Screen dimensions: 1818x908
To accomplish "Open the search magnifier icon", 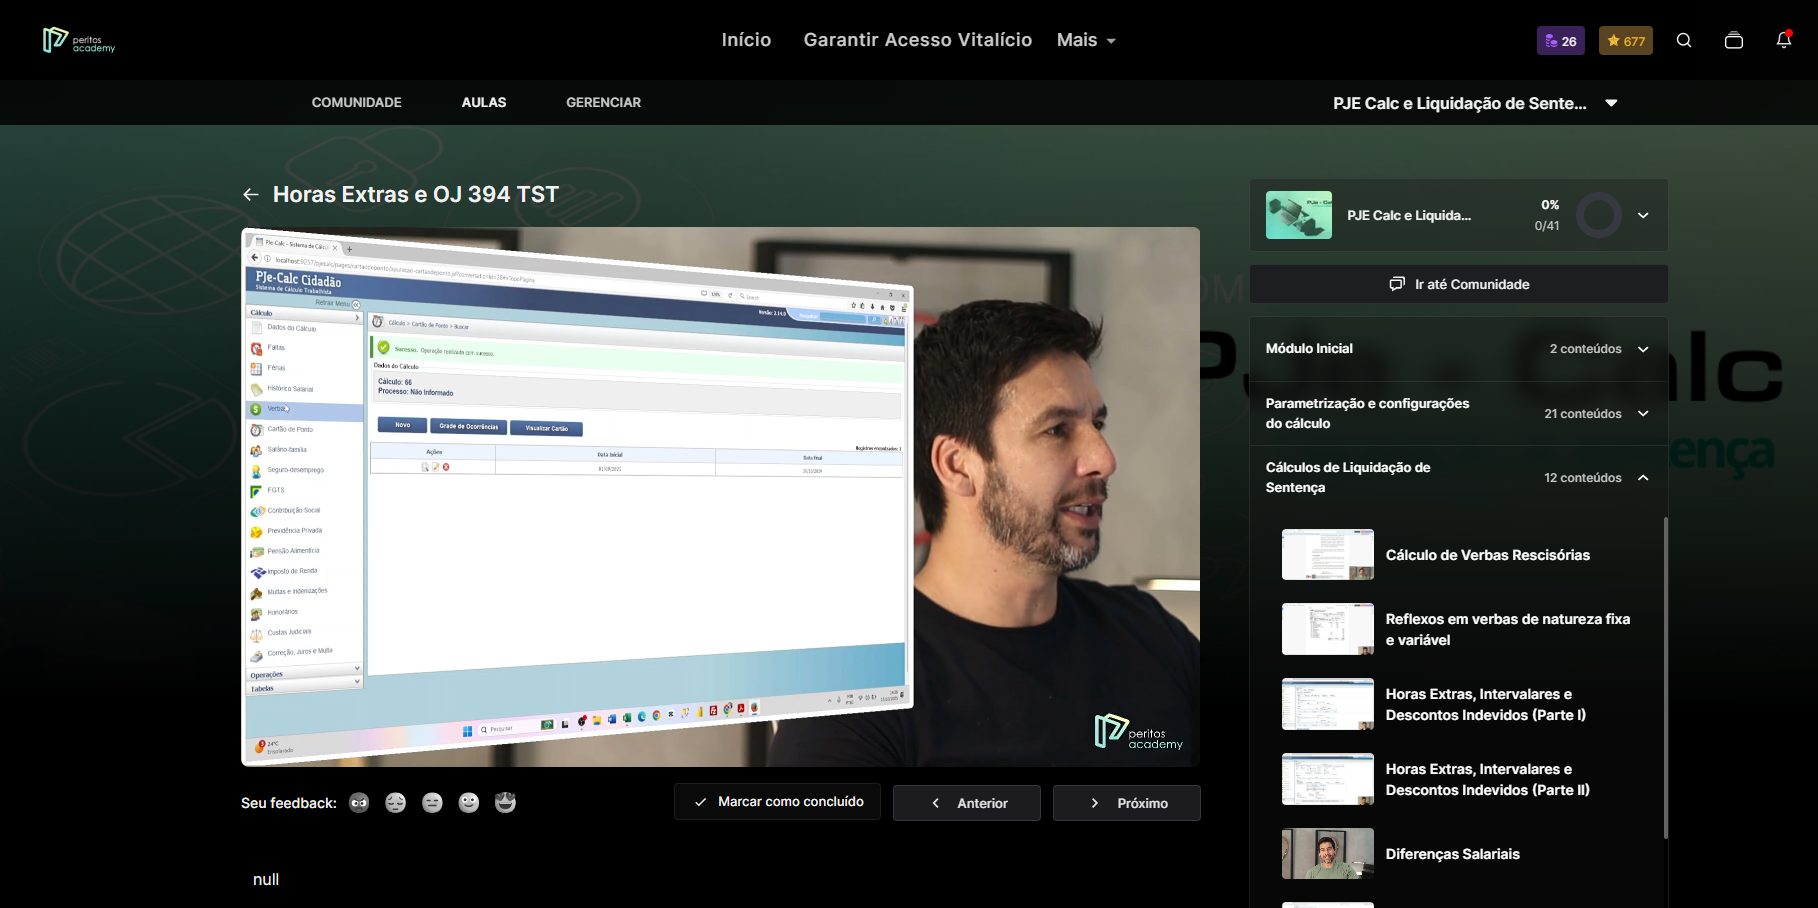I will (1684, 41).
